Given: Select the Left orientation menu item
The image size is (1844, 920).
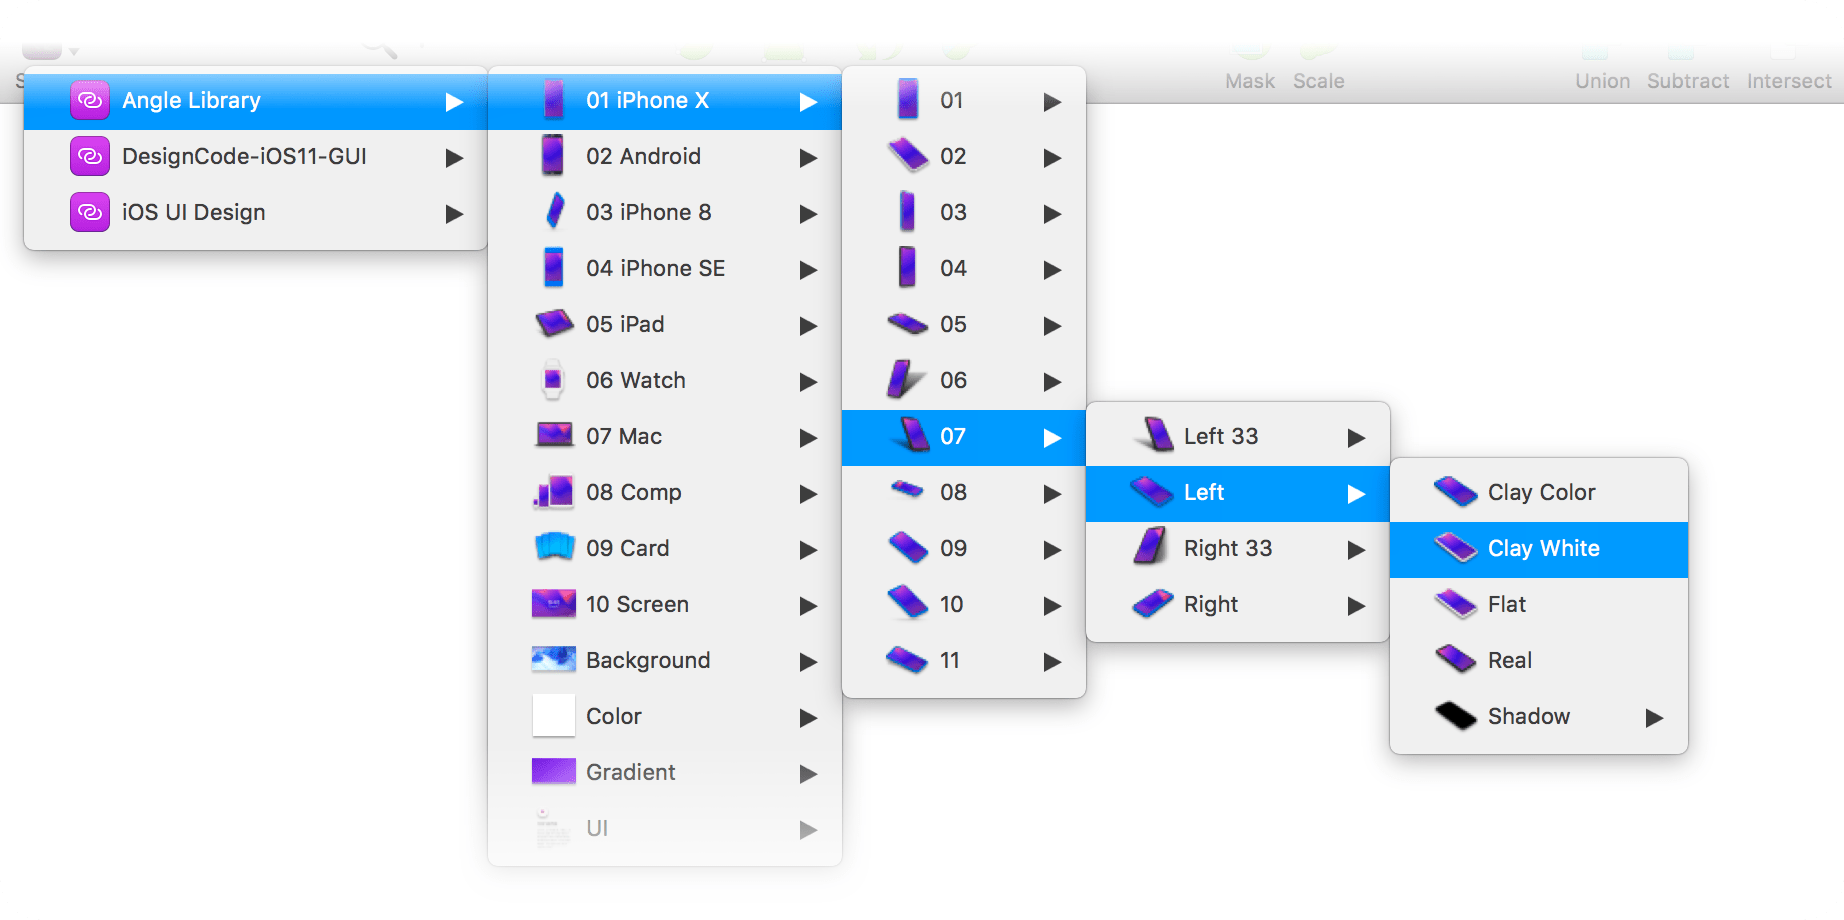Looking at the screenshot, I should click(1238, 493).
